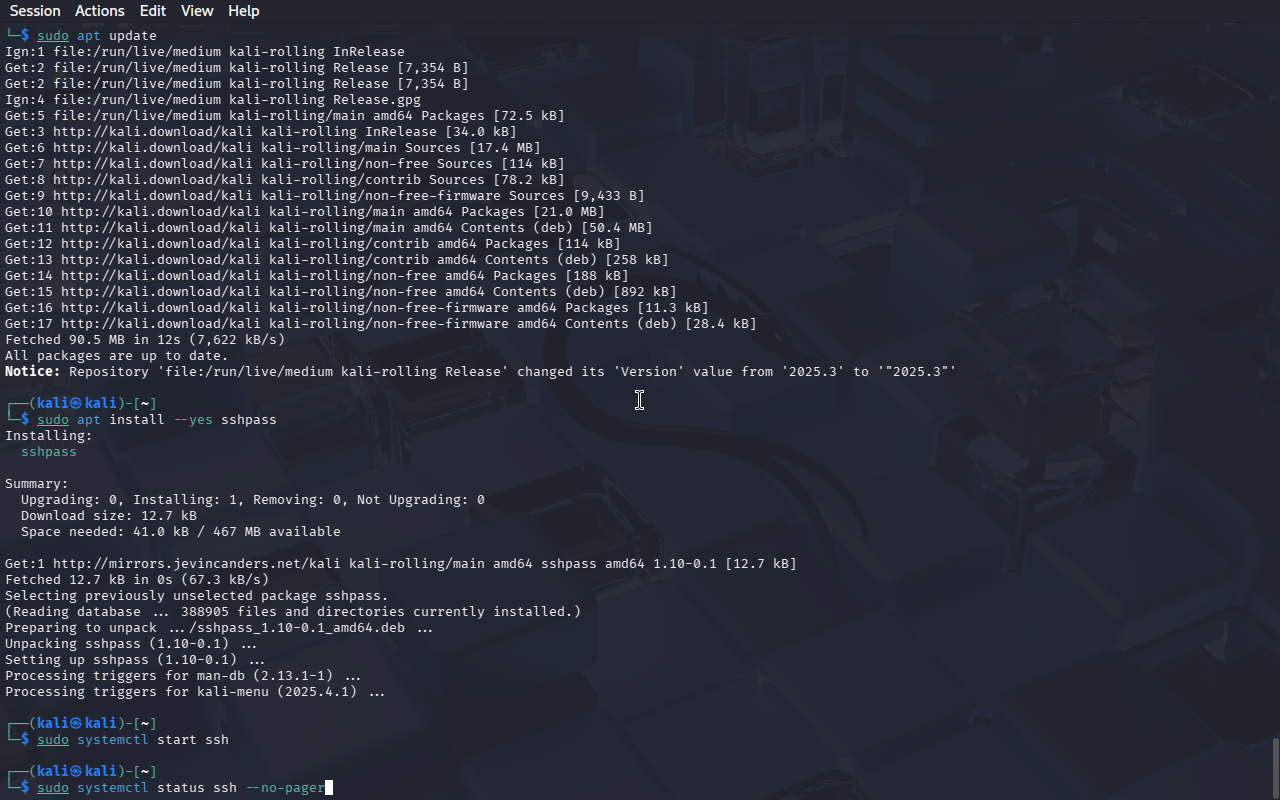Place cursor on the systemctl status ssh command
This screenshot has height=800, width=1280.
click(181, 788)
